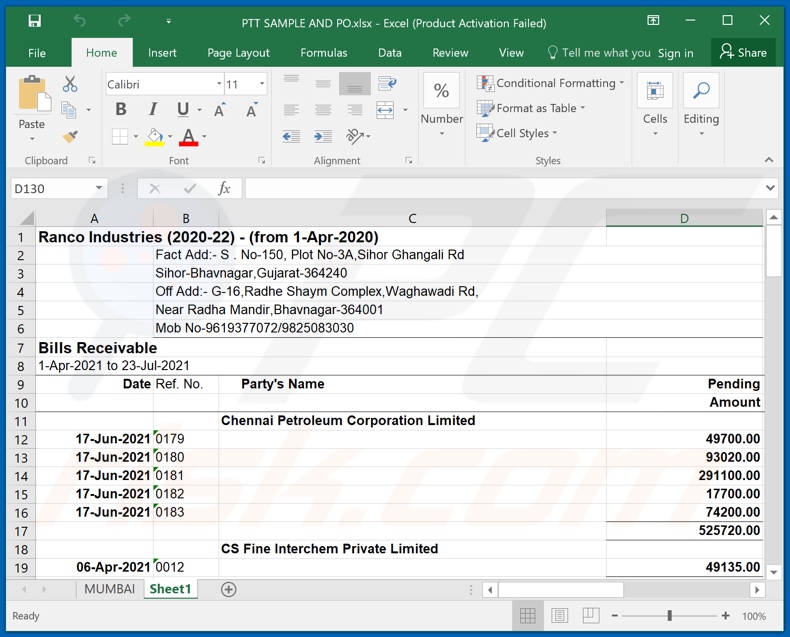Image resolution: width=790 pixels, height=637 pixels.
Task: Decrease indent
Action: pos(291,136)
